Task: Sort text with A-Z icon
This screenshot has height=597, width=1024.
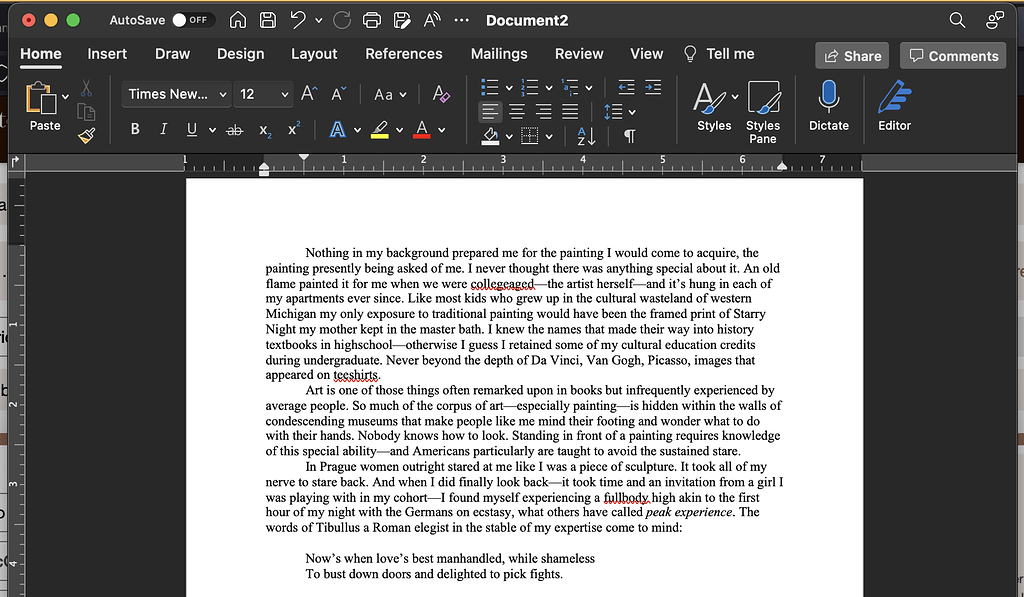Action: click(x=586, y=136)
